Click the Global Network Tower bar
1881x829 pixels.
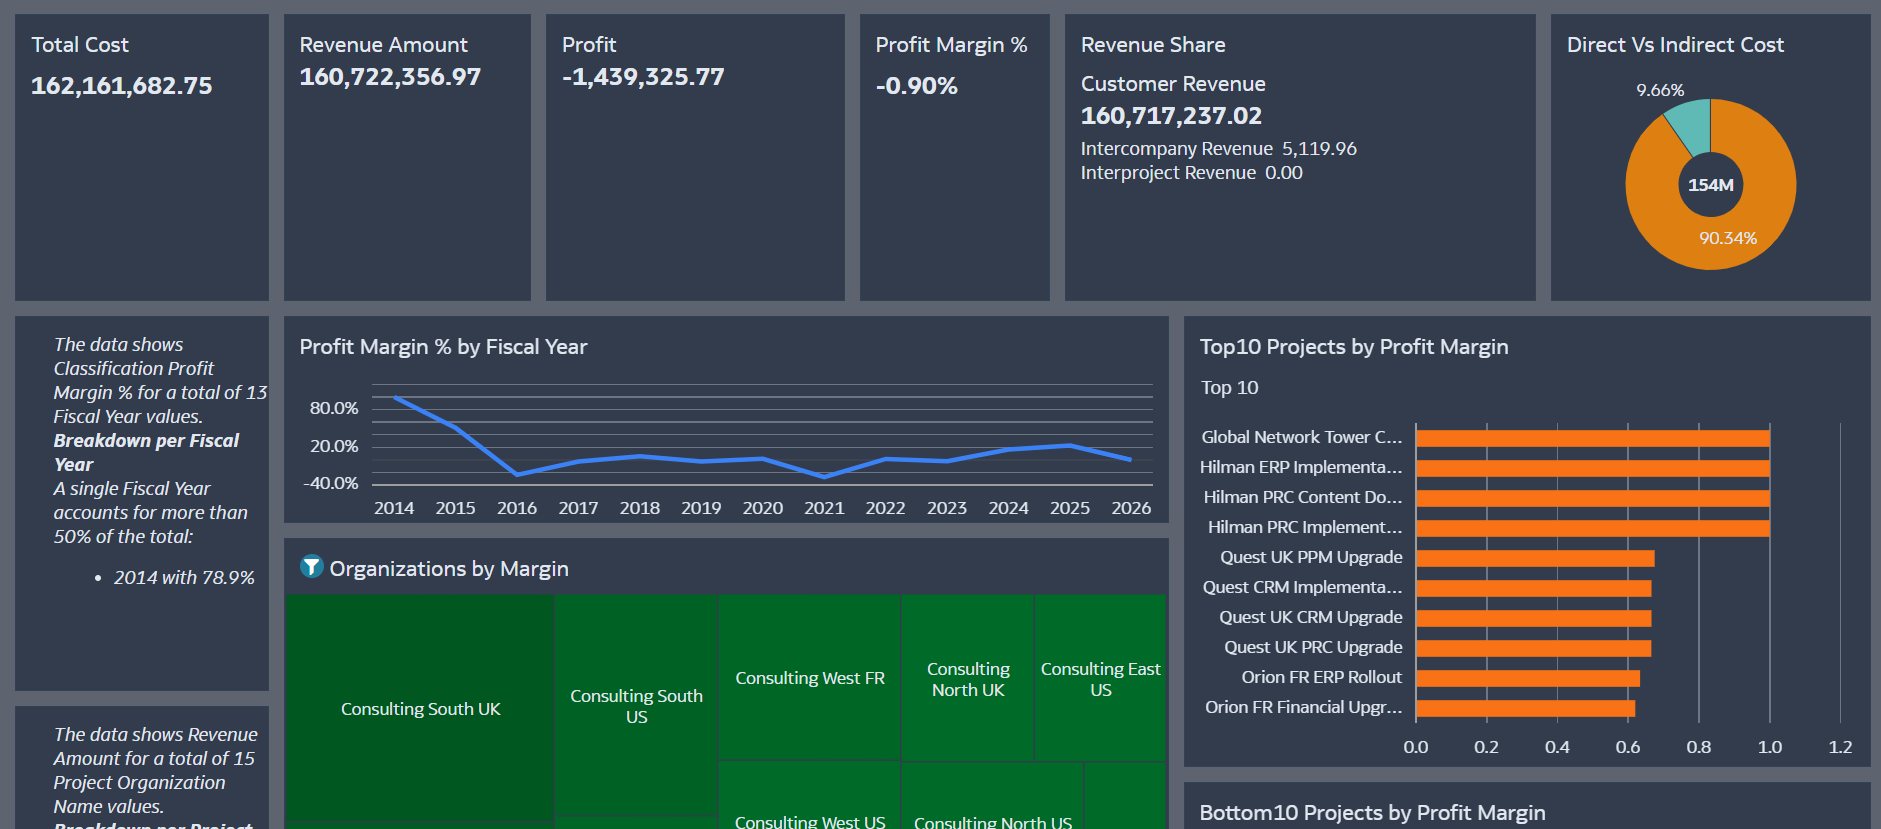(x=1592, y=438)
